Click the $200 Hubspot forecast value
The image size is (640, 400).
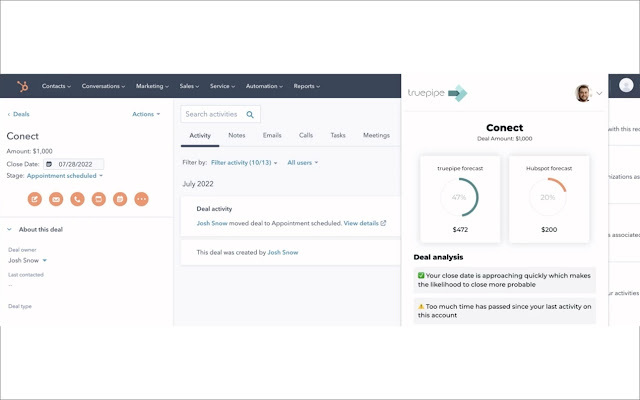point(549,230)
